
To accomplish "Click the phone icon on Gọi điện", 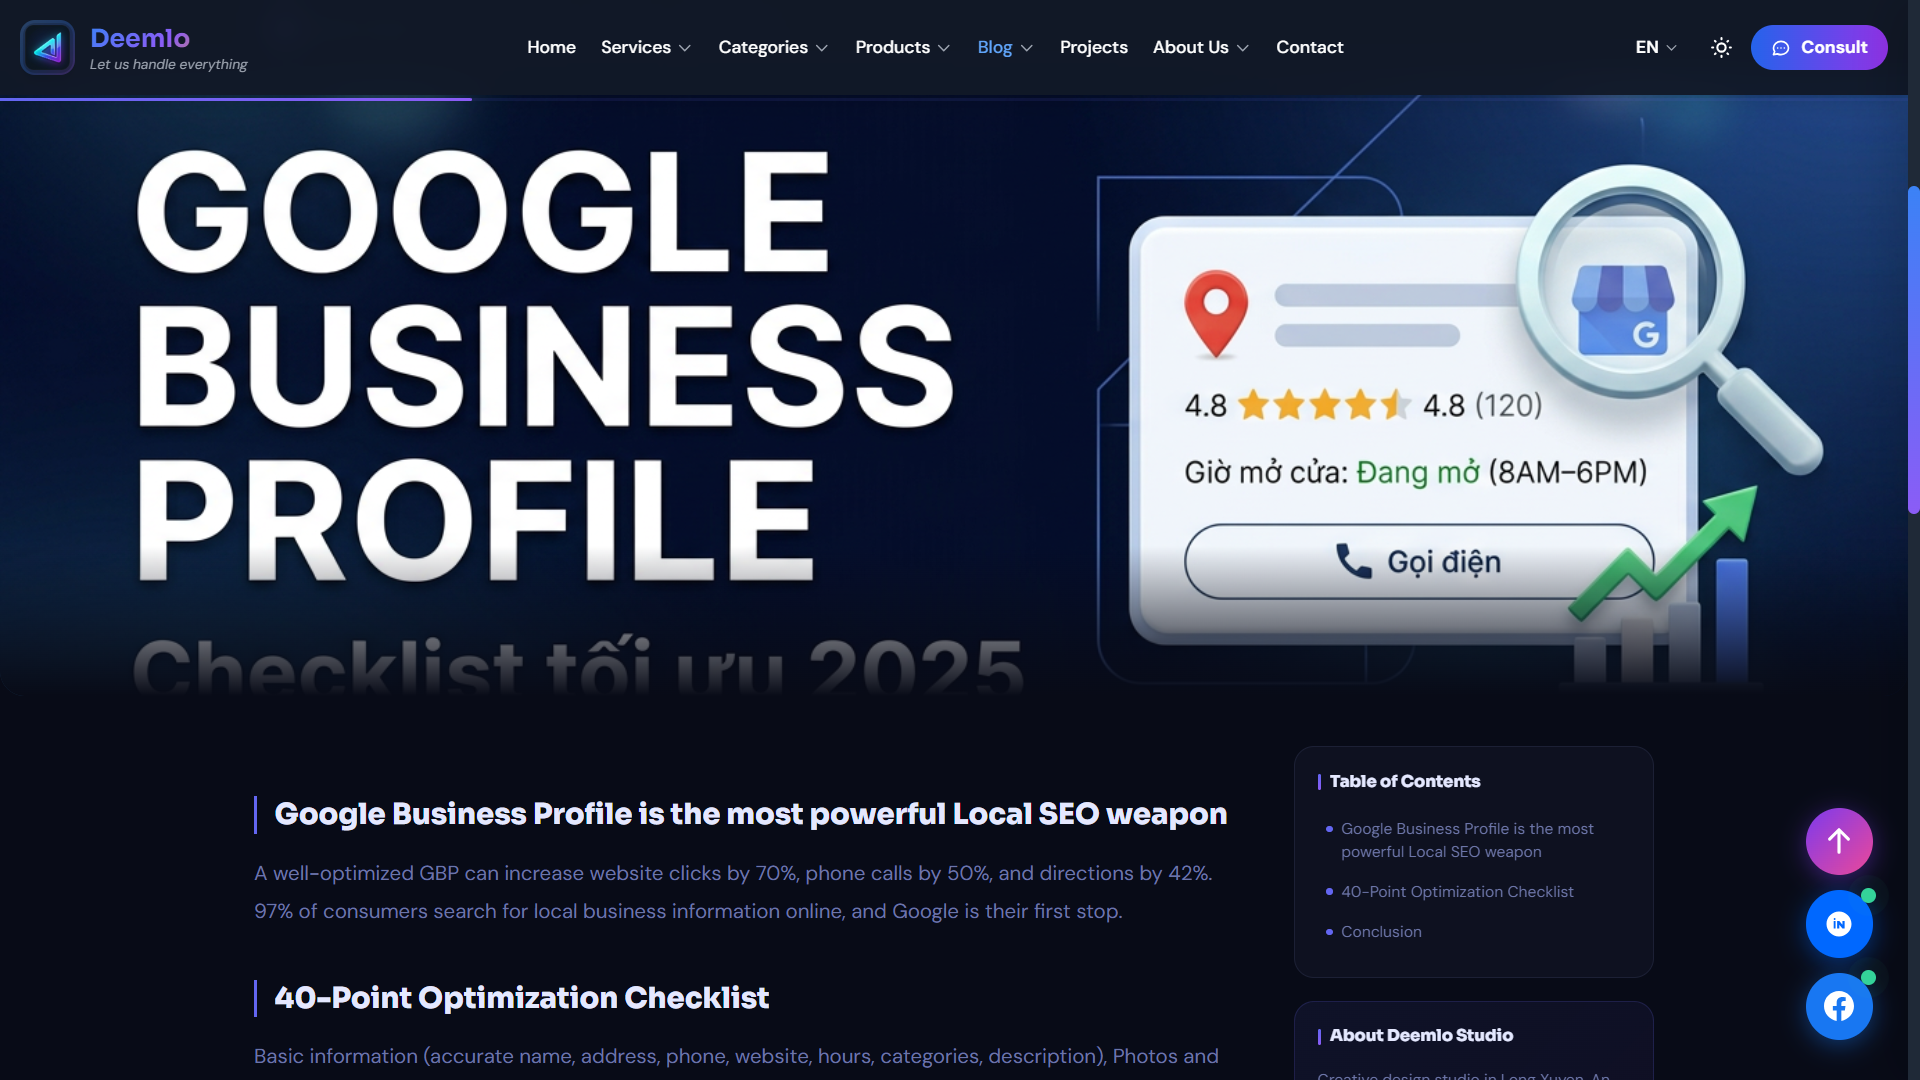I will click(1354, 561).
